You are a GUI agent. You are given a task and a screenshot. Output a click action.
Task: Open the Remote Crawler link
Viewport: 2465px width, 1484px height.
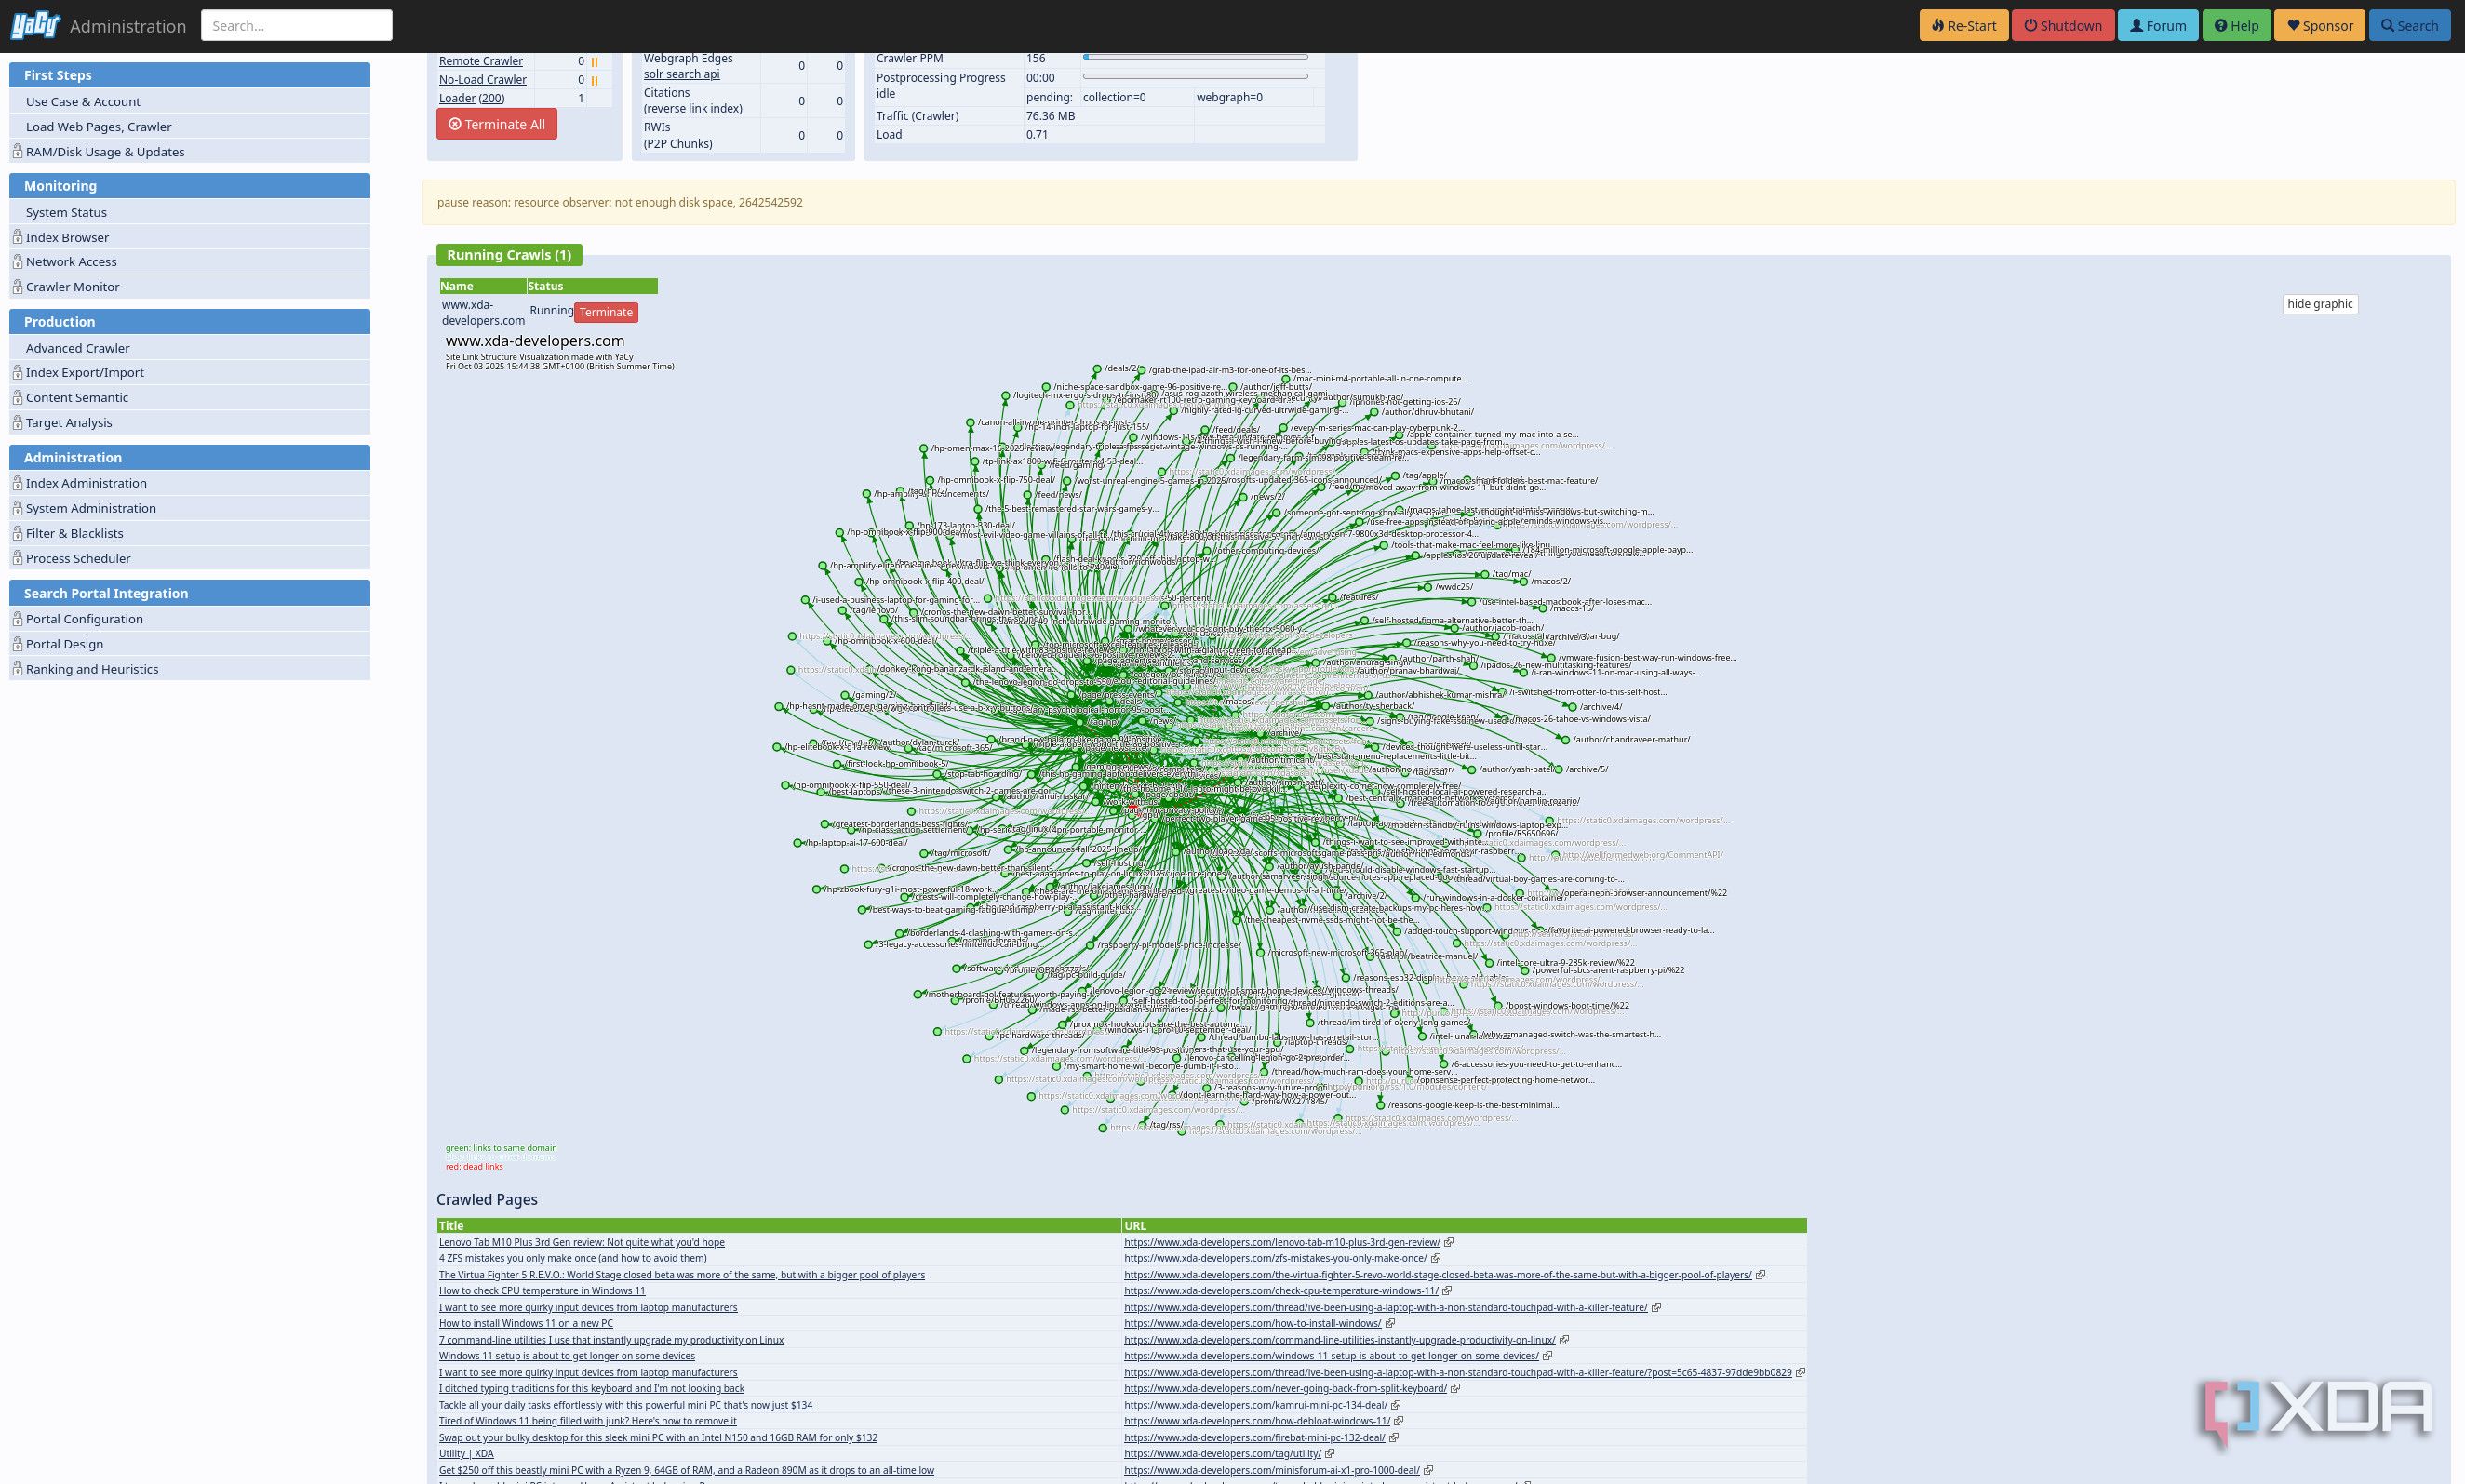click(x=481, y=61)
